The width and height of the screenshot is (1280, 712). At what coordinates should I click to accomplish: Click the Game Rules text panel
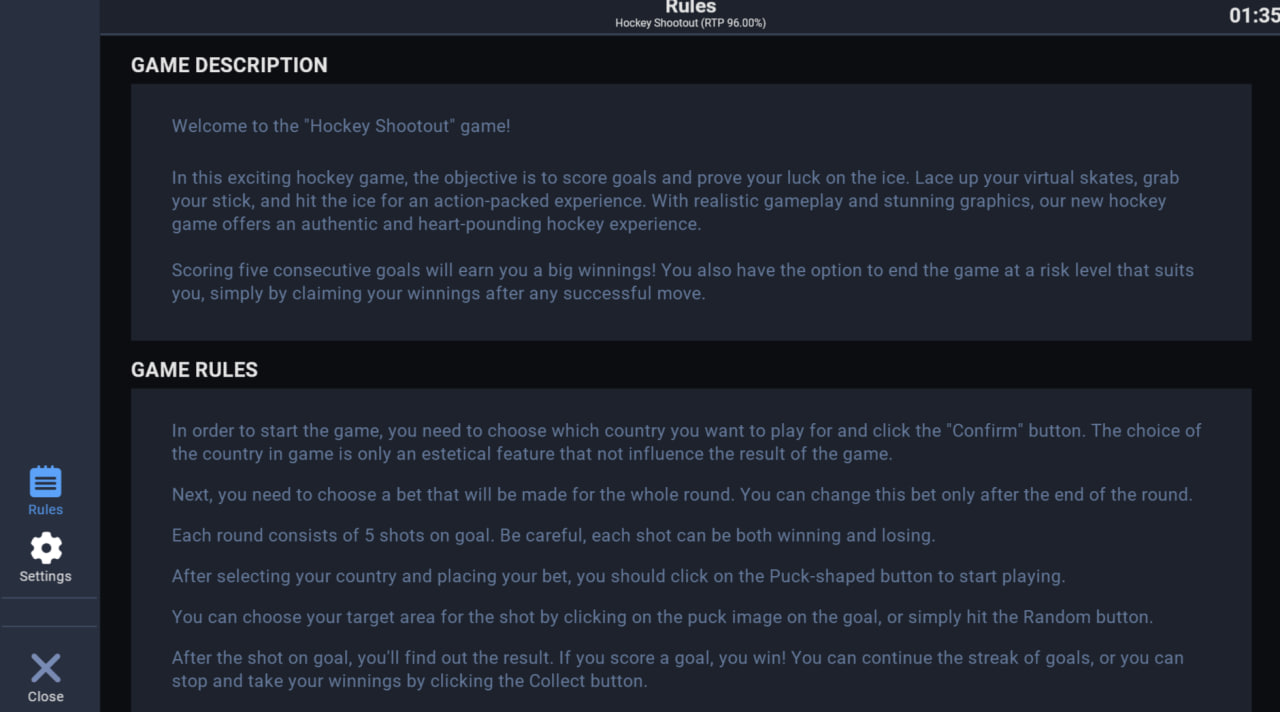690,550
